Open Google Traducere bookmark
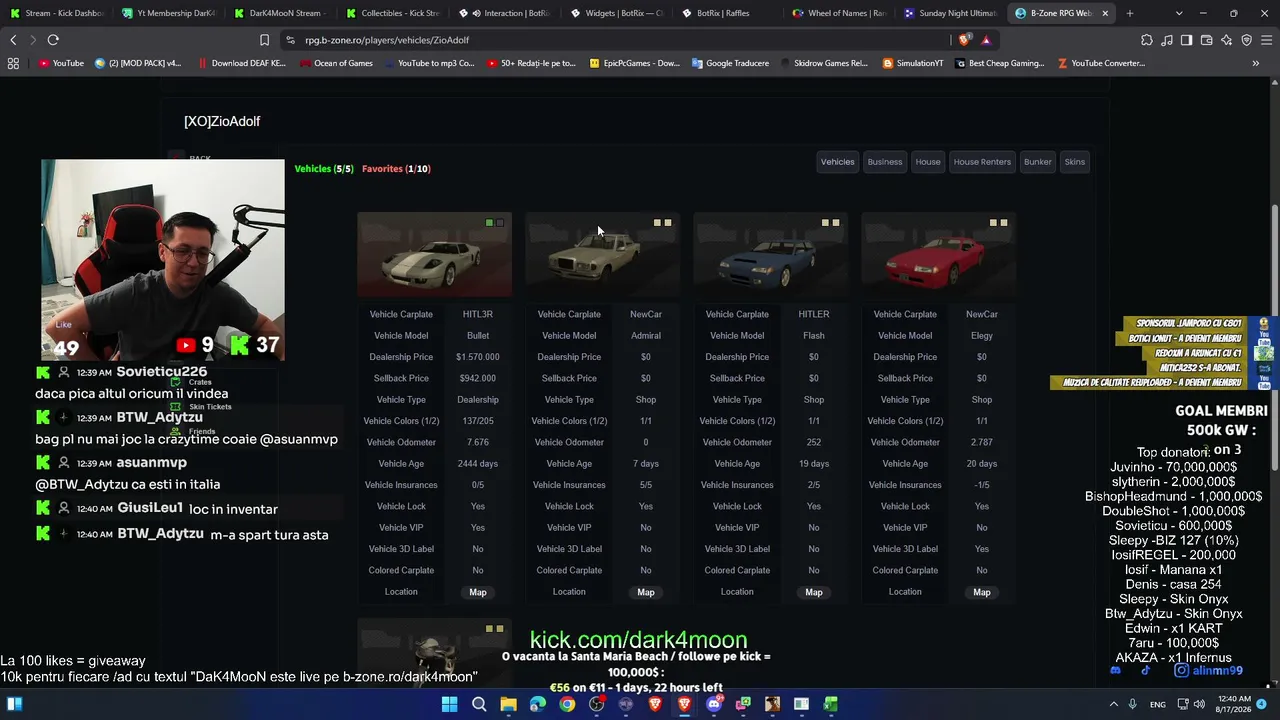Image resolution: width=1280 pixels, height=720 pixels. (729, 63)
